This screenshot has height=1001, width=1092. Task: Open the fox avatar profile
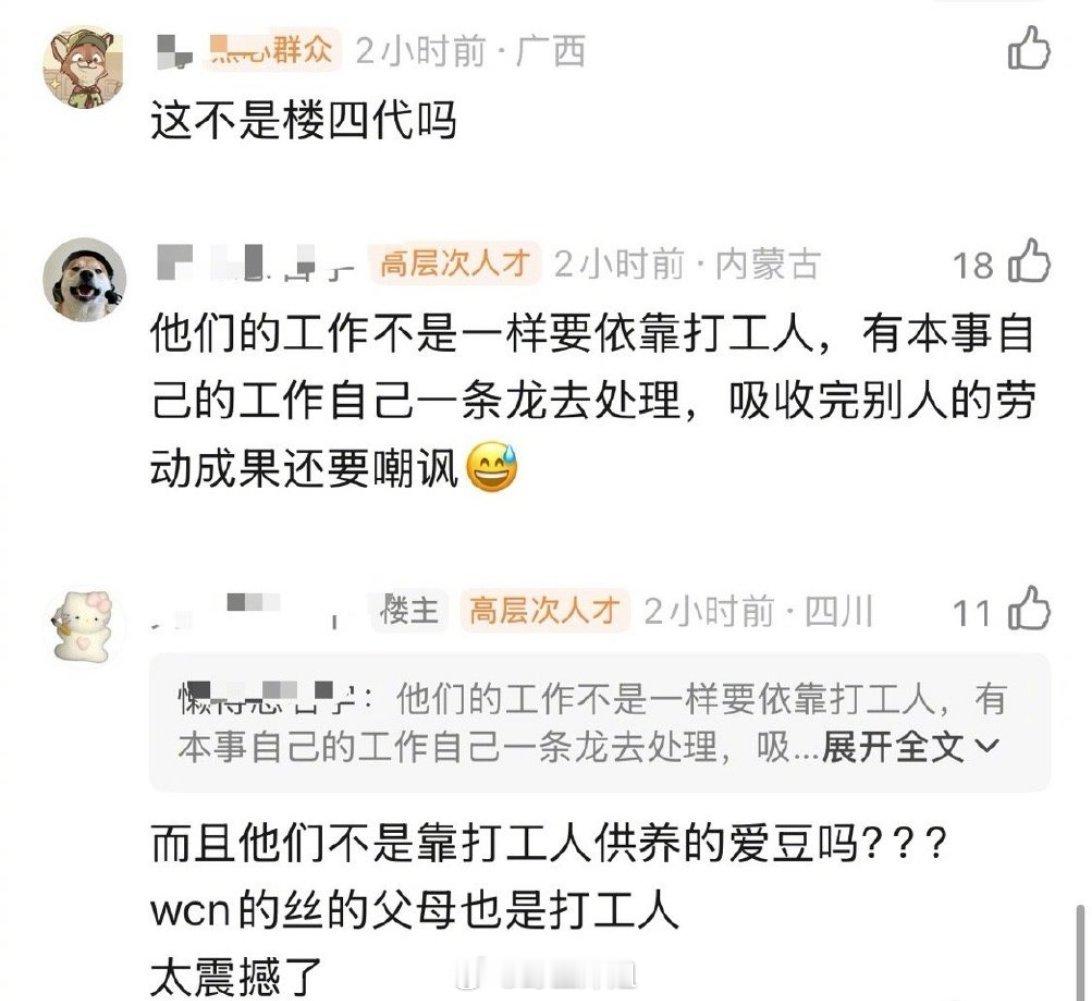click(x=85, y=68)
